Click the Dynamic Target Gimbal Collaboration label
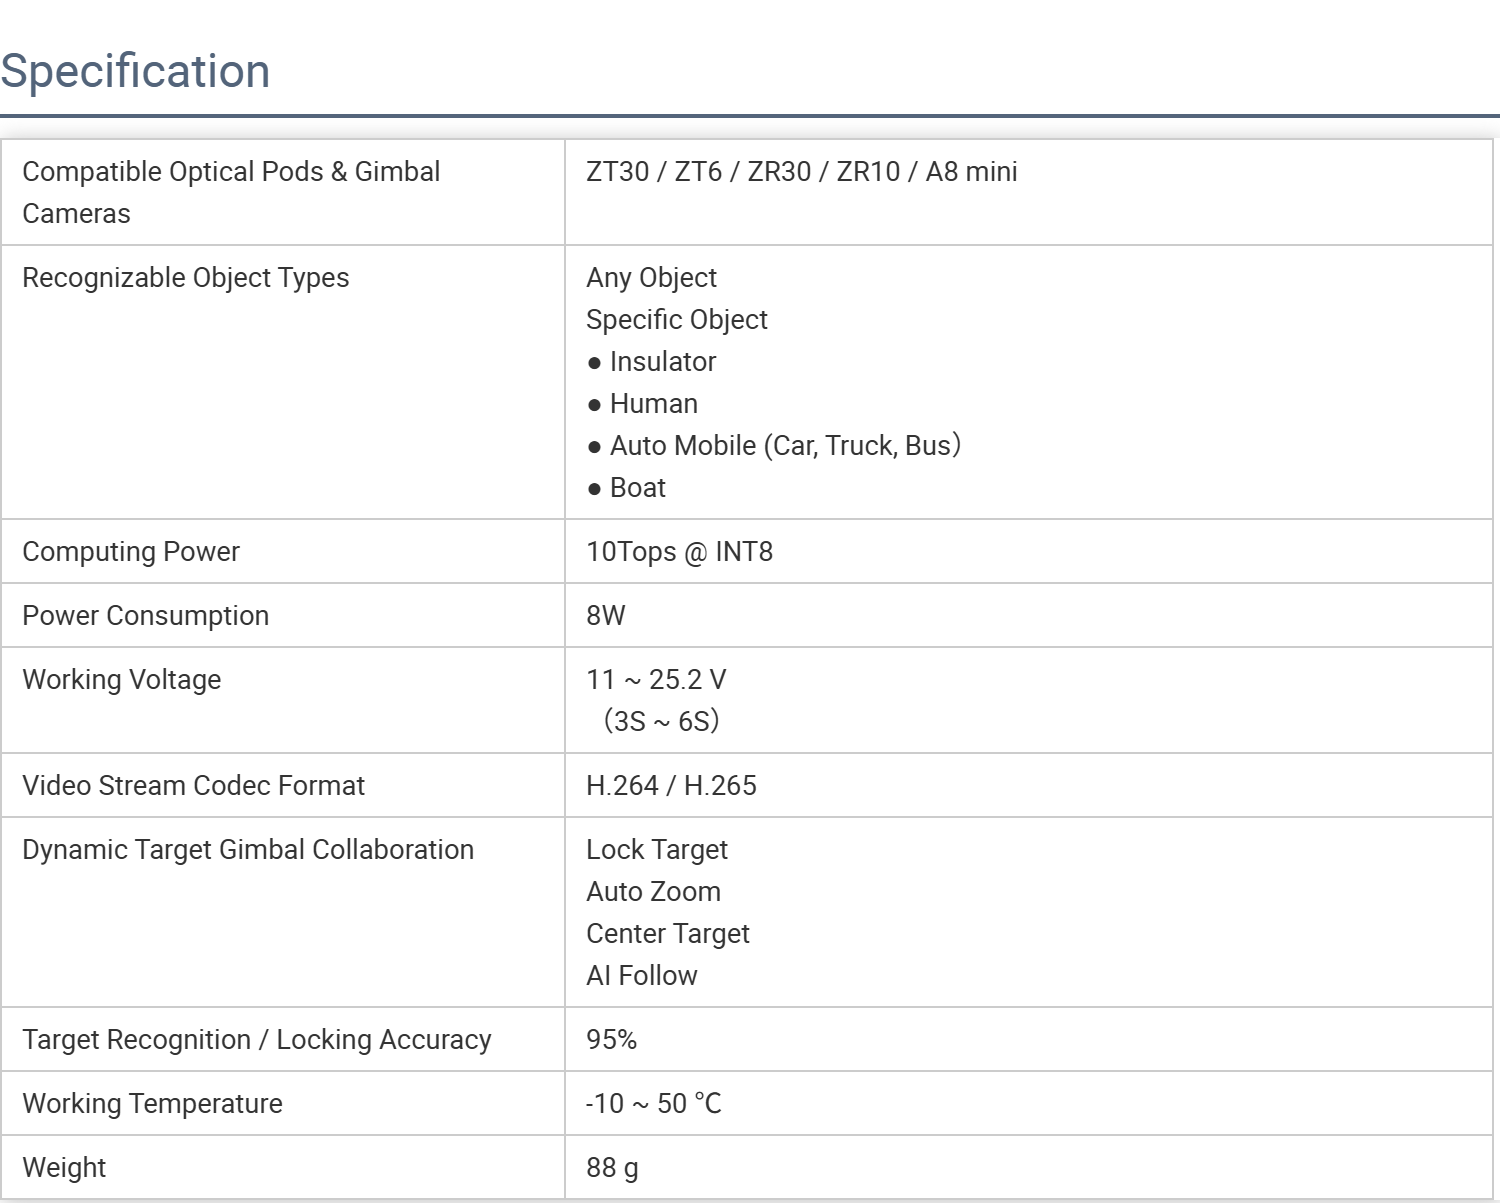This screenshot has height=1203, width=1500. pos(248,850)
